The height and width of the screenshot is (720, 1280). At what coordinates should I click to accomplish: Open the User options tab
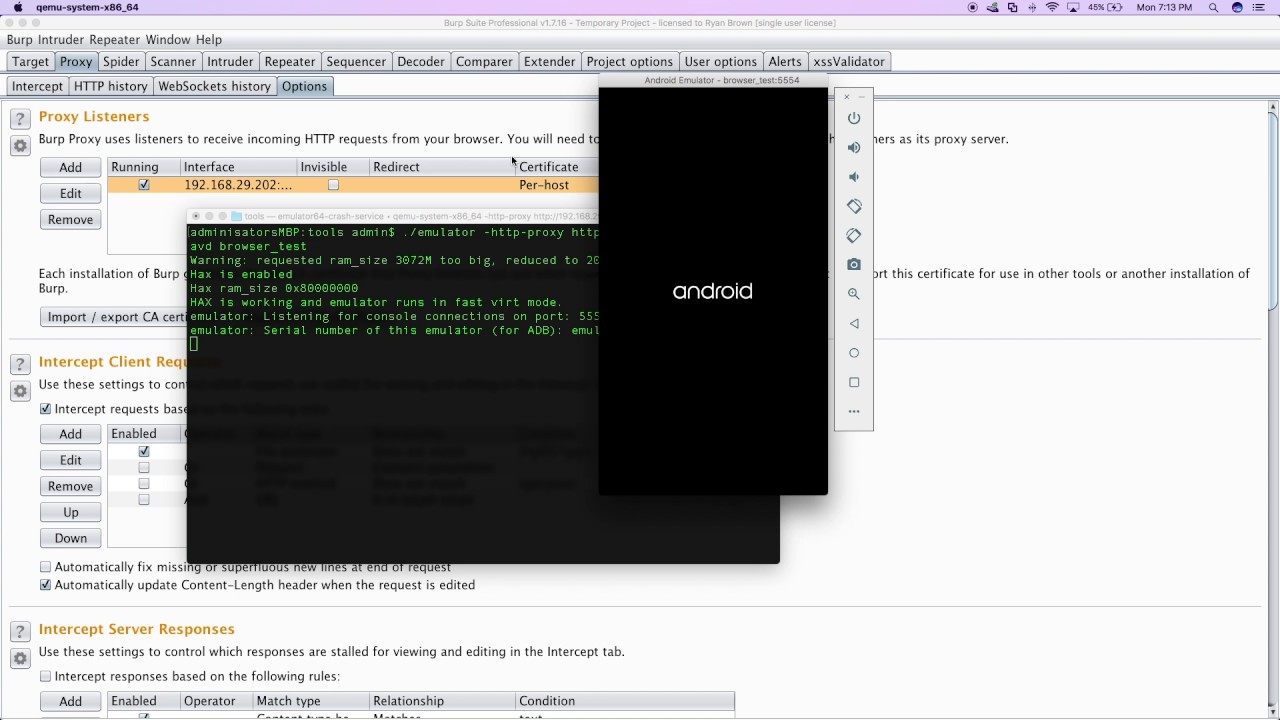pos(721,62)
